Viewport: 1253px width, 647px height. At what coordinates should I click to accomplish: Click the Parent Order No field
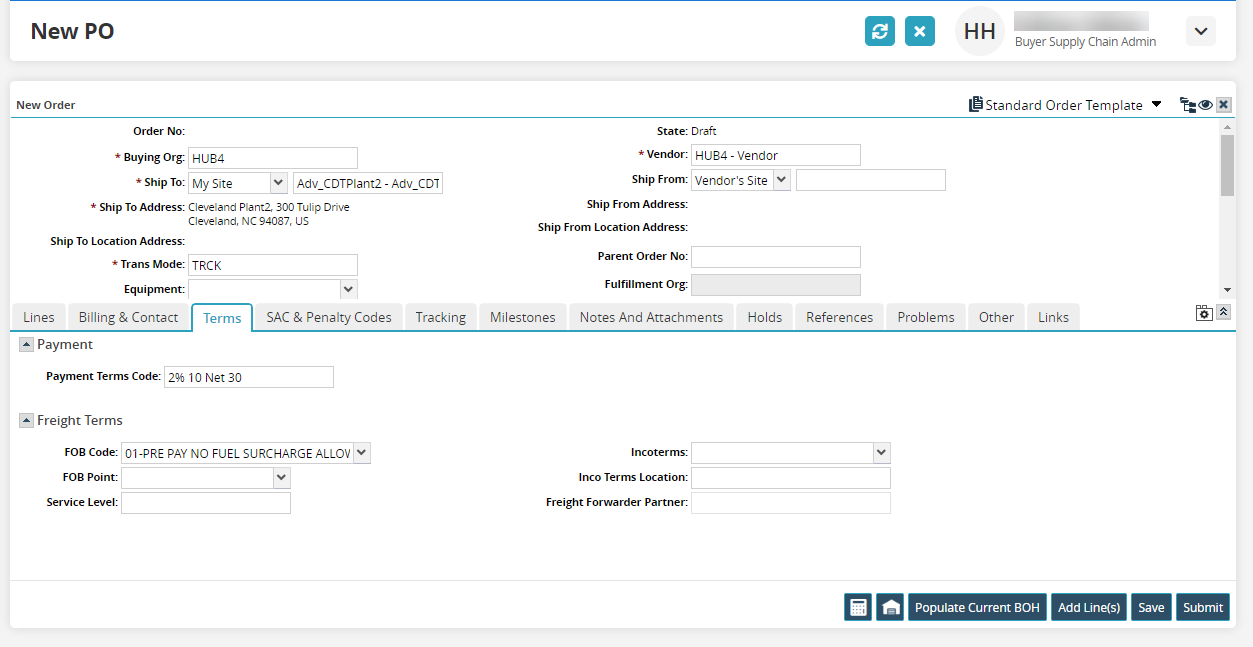[x=776, y=257]
